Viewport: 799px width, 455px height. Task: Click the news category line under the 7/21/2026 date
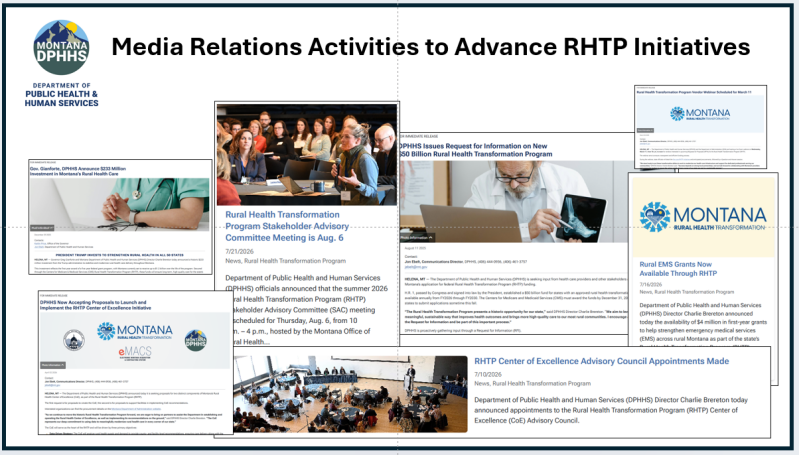pyautogui.click(x=285, y=261)
